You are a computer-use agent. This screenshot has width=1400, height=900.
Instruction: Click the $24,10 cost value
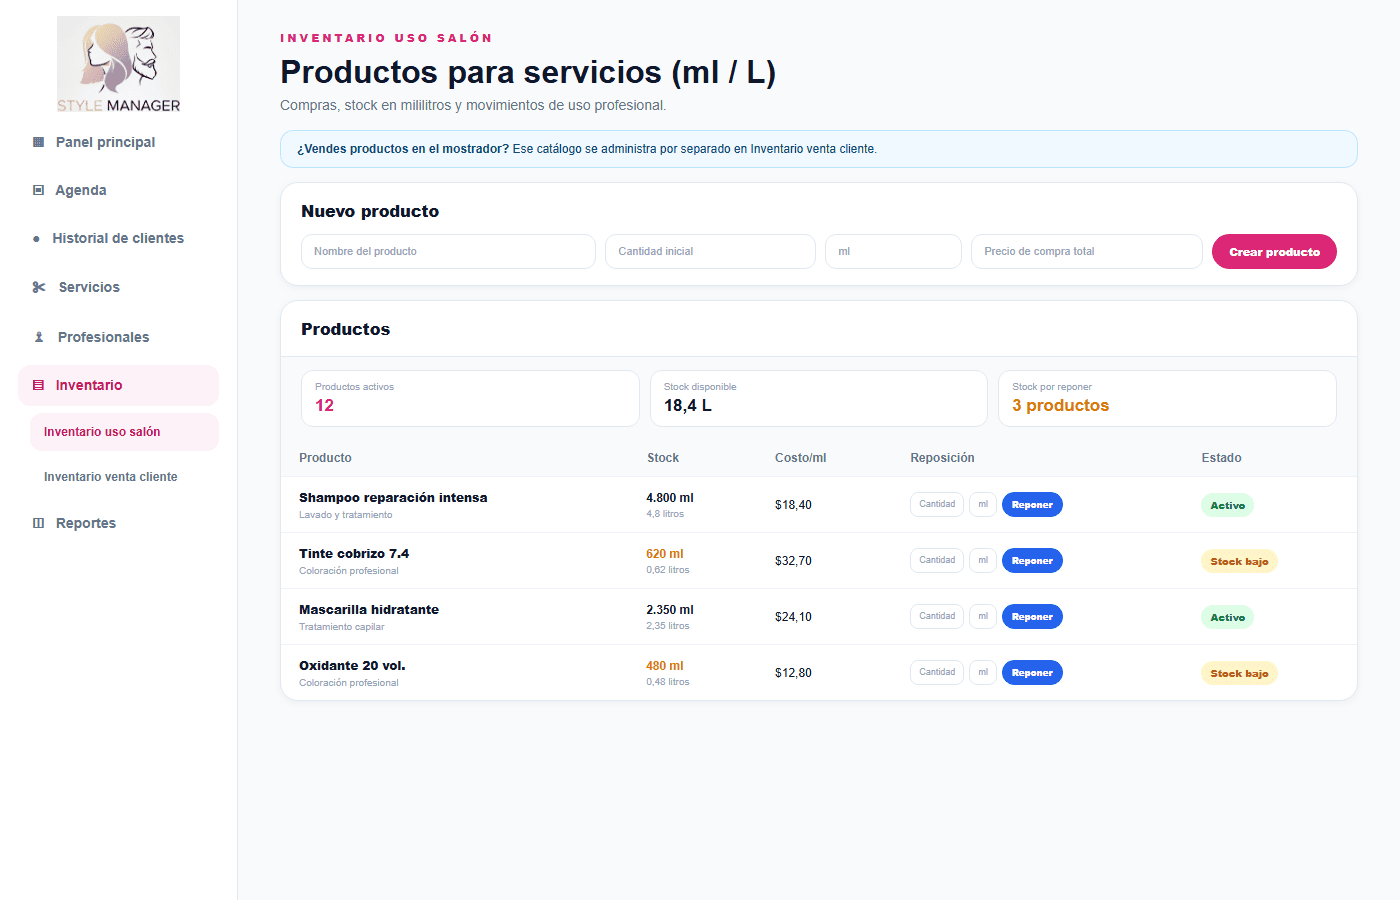pos(793,617)
